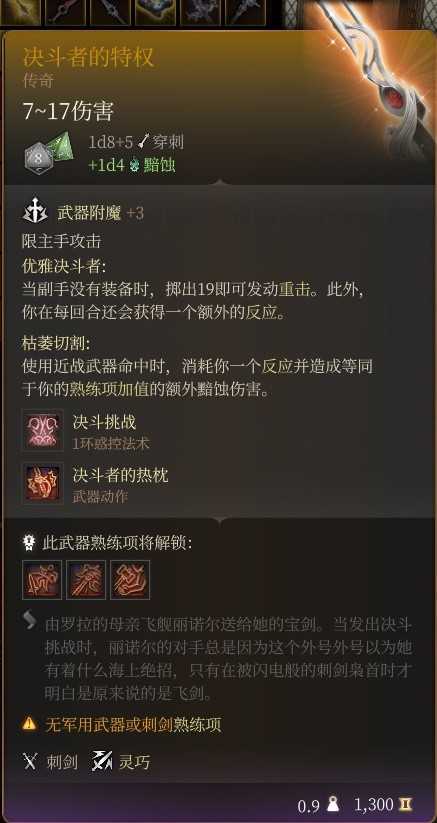This screenshot has height=823, width=437.
Task: Select the red-hilted weapon inventory slot
Action: 65,12
